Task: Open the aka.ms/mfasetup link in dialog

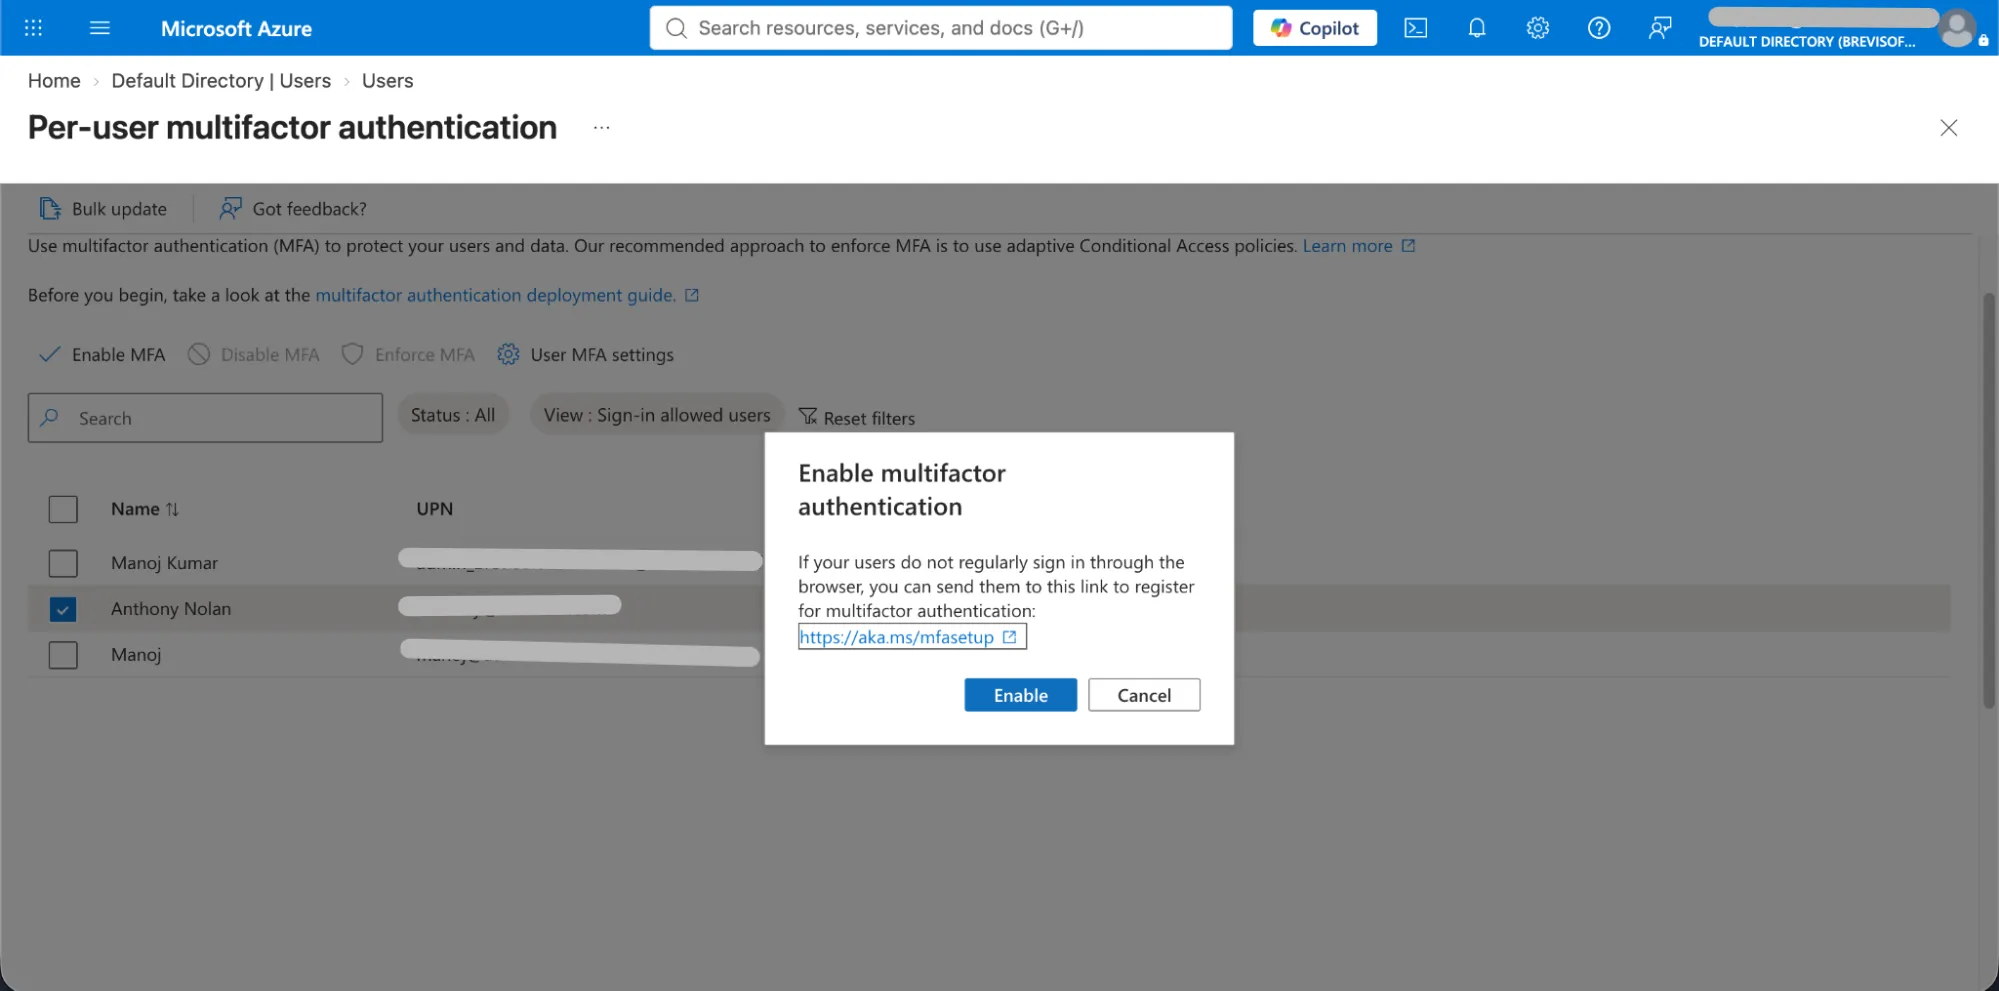Action: [x=896, y=637]
